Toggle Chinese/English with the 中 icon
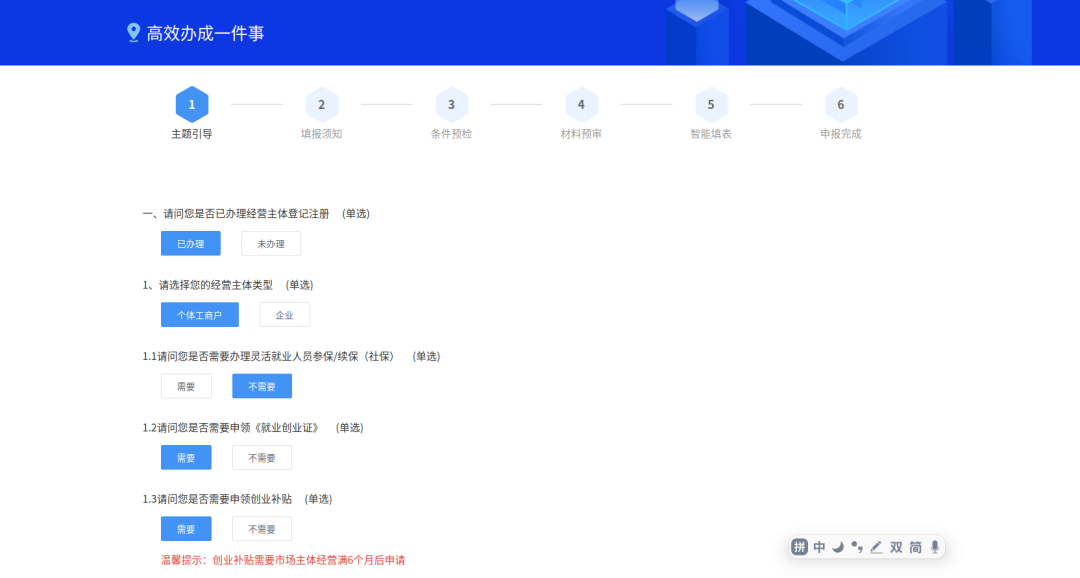The image size is (1080, 578). point(819,547)
